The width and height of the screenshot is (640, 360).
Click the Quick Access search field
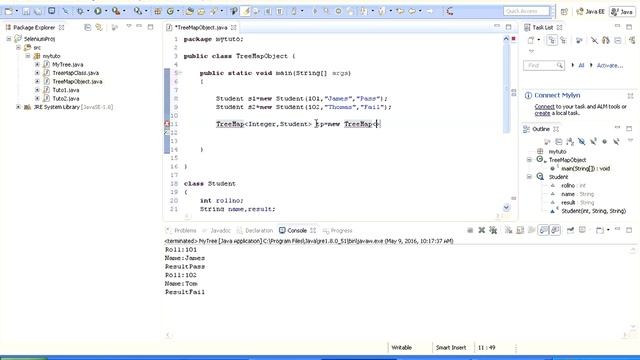point(527,11)
